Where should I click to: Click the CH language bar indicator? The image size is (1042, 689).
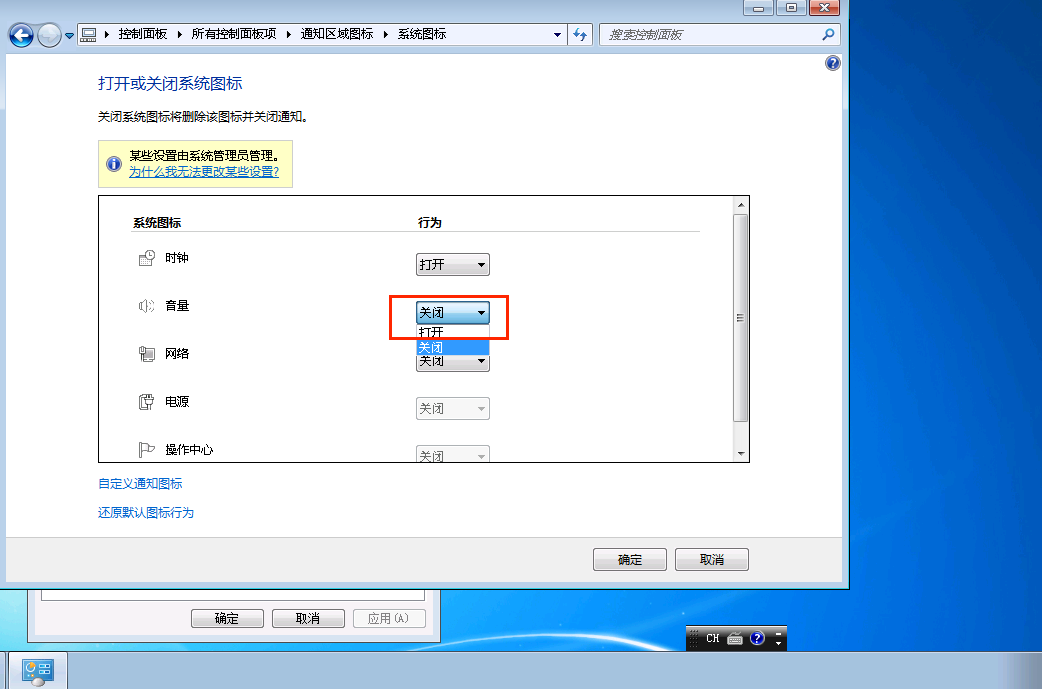pos(712,638)
